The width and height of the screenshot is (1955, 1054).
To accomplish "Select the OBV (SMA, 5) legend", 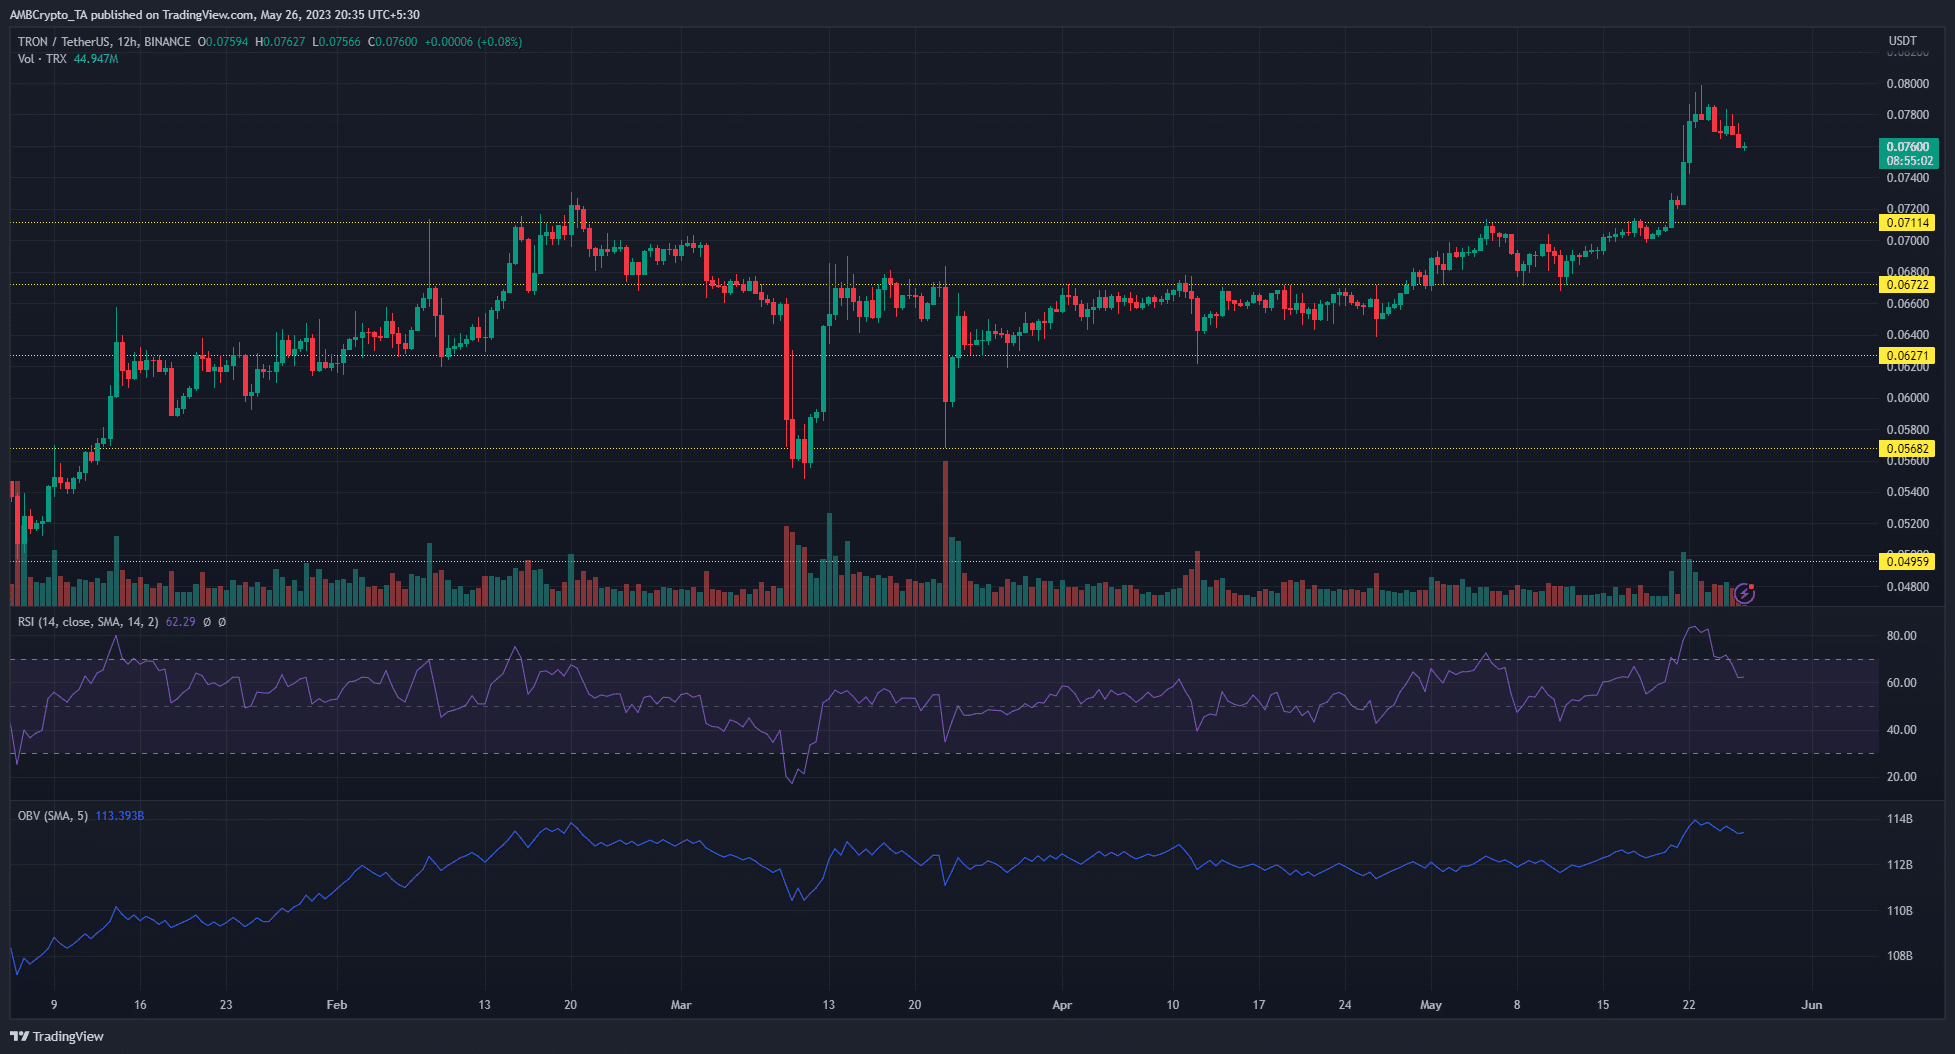I will point(53,816).
